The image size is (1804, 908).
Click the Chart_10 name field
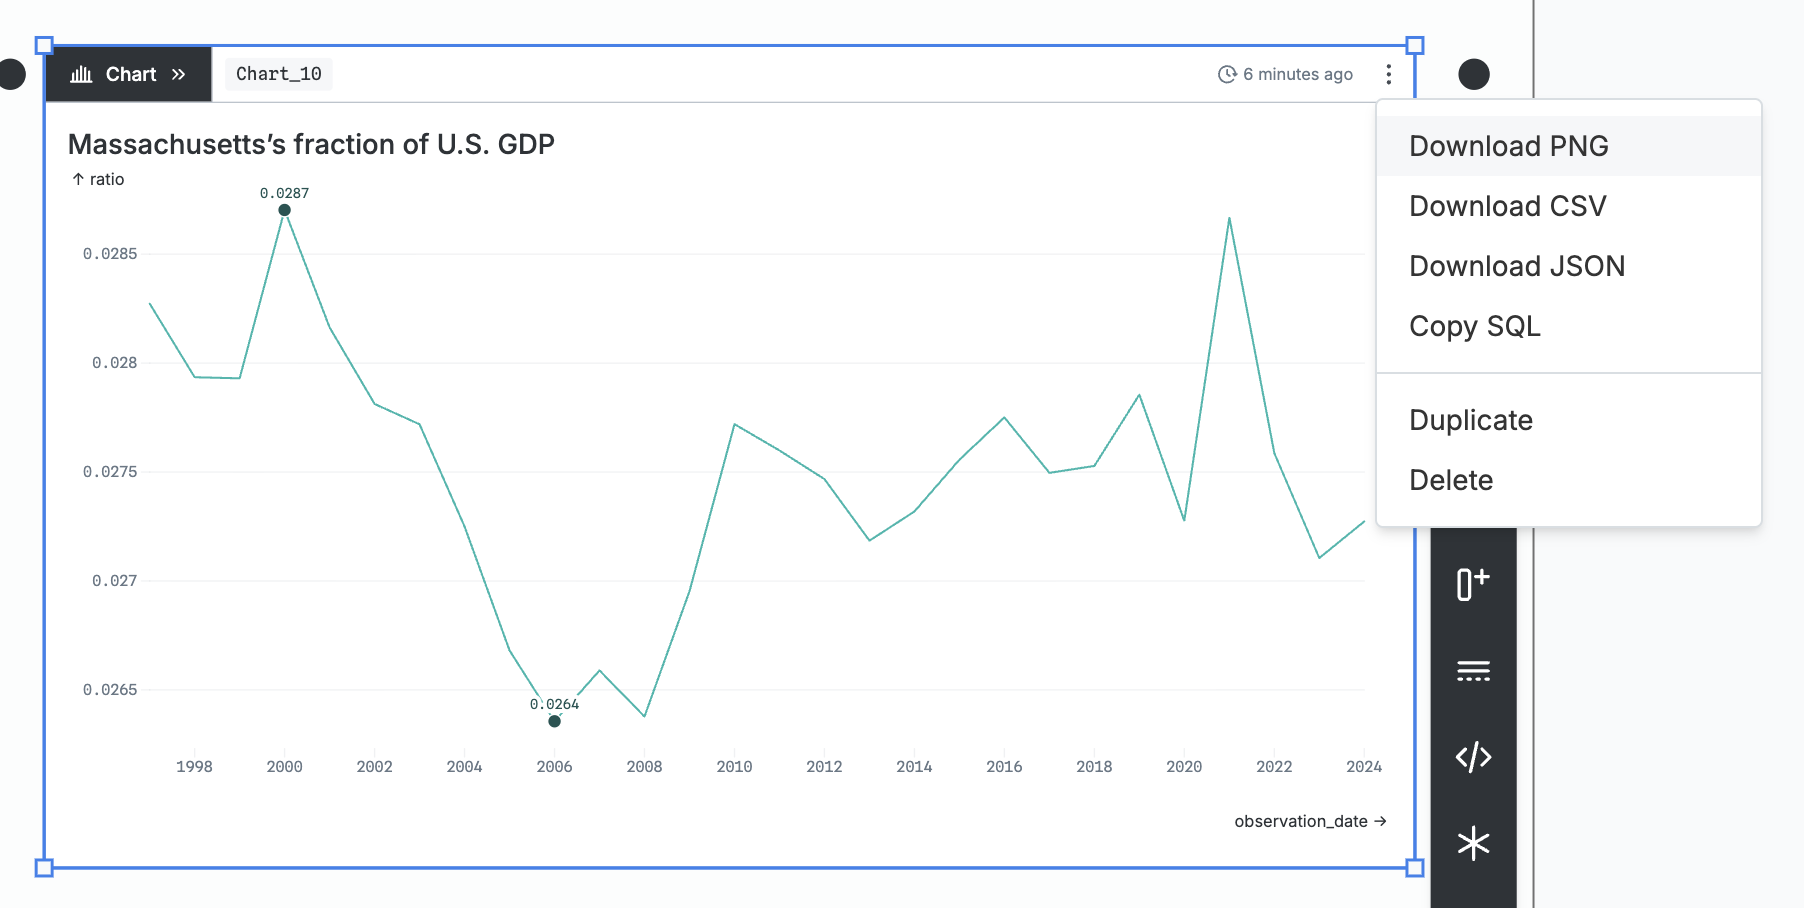(x=278, y=74)
